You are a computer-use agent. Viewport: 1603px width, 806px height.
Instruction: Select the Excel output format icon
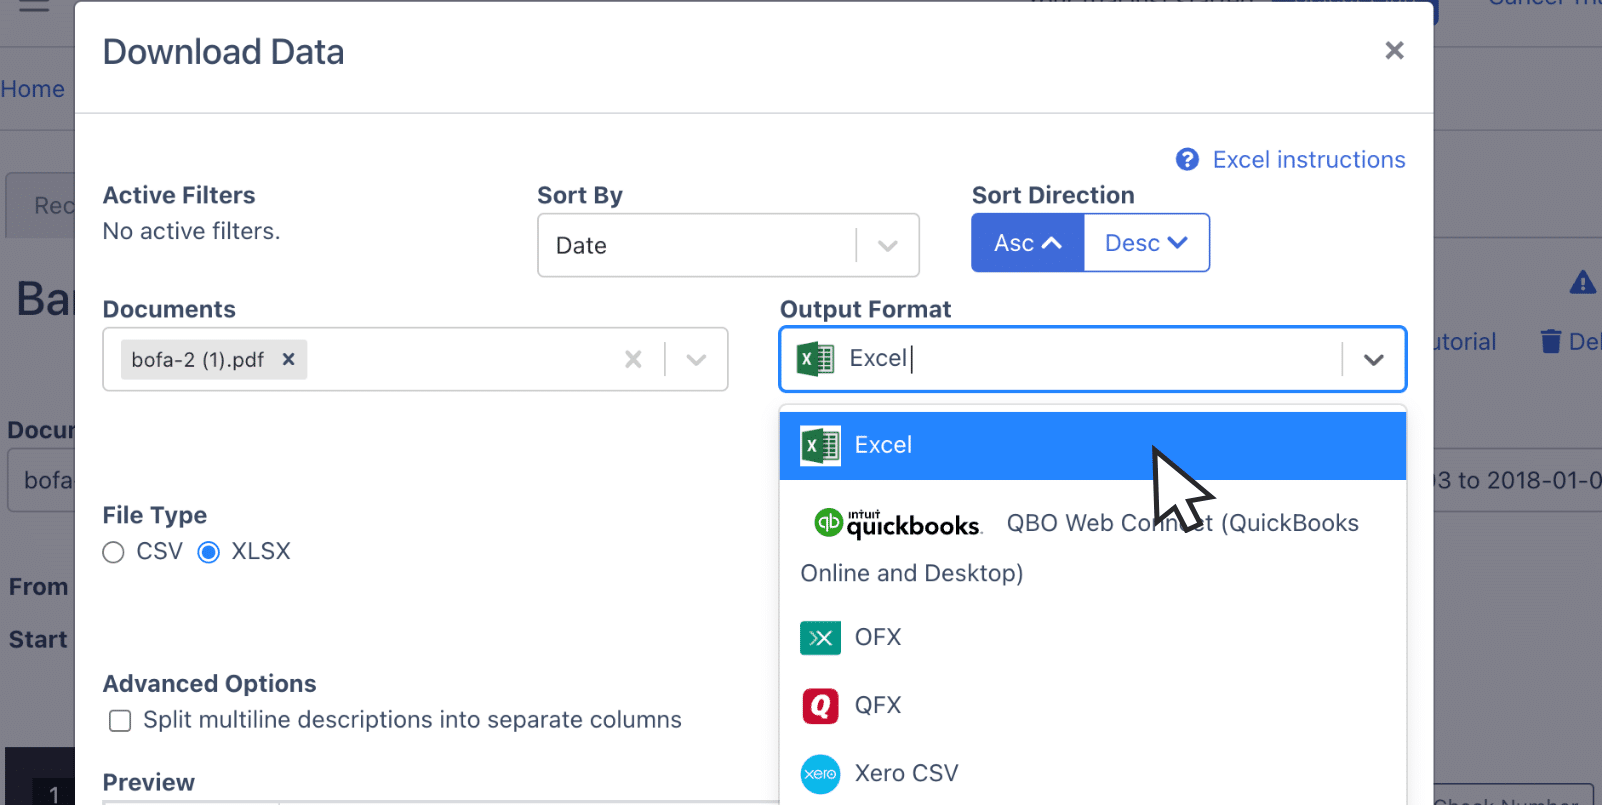tap(820, 445)
